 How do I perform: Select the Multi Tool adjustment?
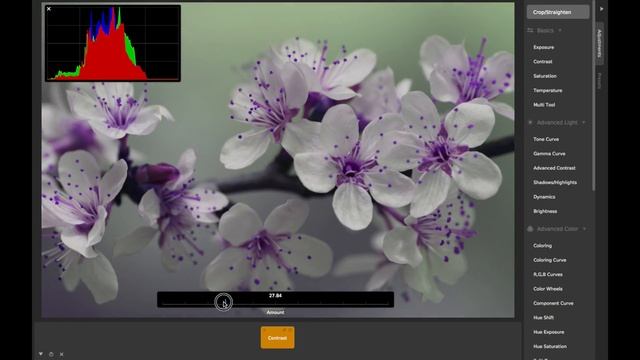(544, 105)
